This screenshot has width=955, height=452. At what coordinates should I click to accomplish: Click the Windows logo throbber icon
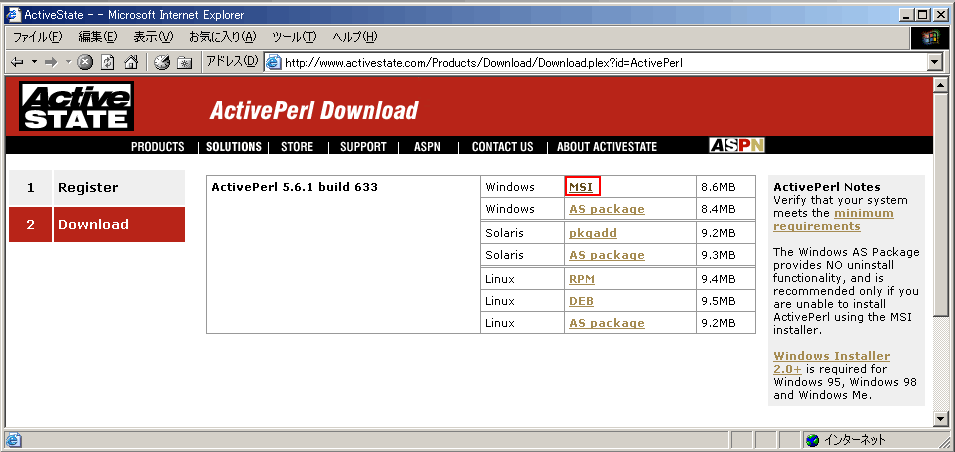tap(931, 38)
